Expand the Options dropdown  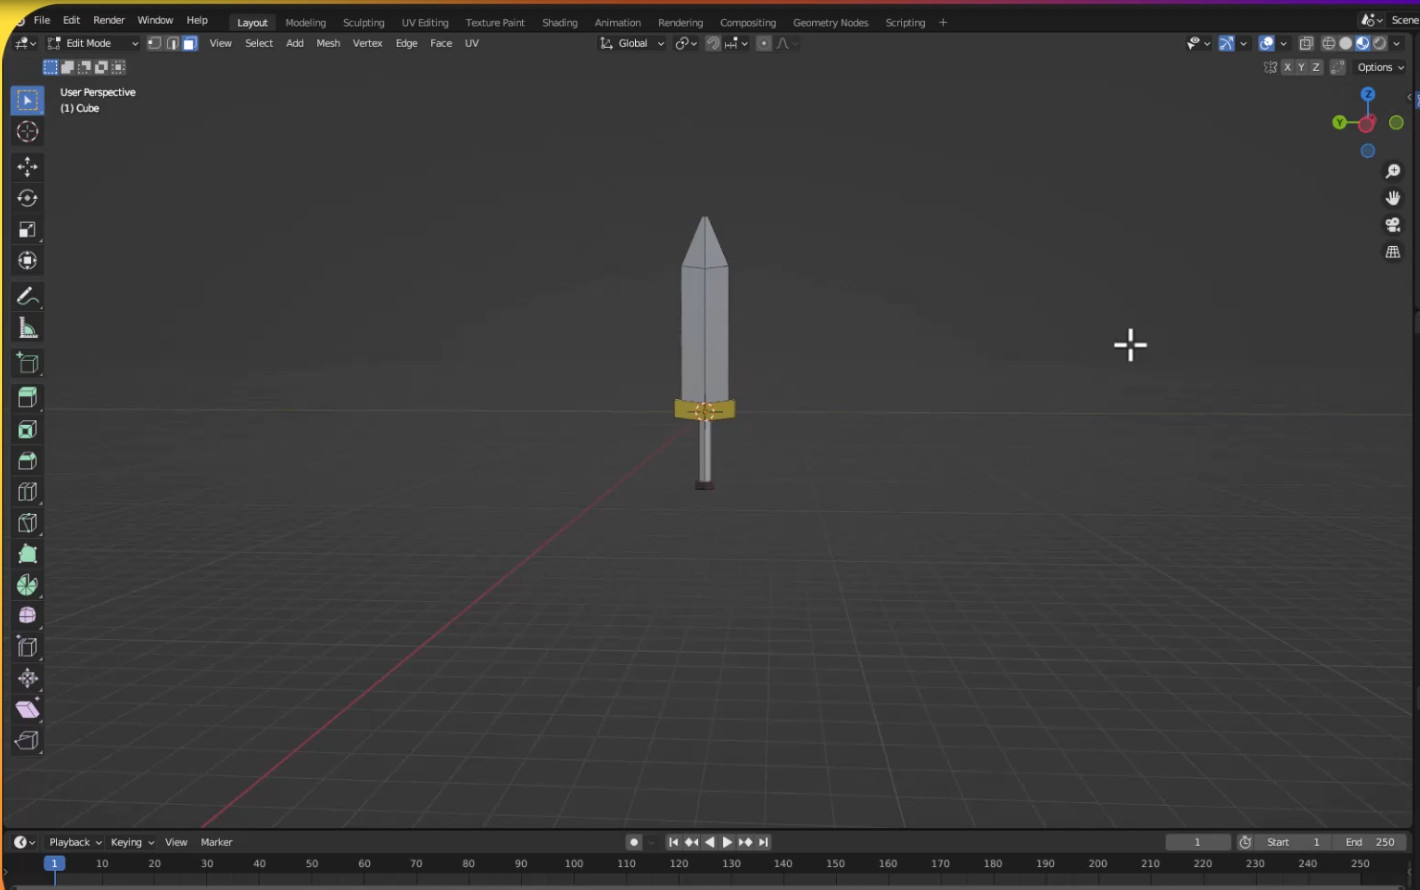coord(1380,67)
